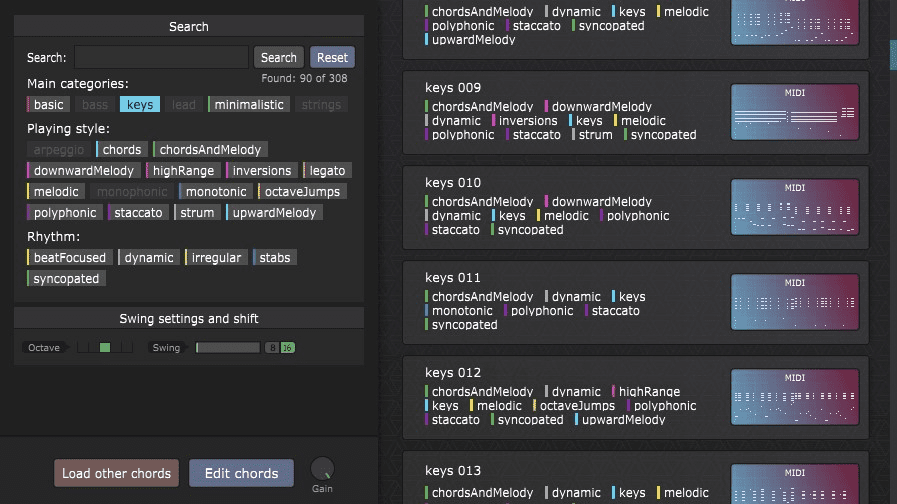The image size is (897, 504).
Task: Select the keys 012 pattern title
Action: (x=453, y=372)
